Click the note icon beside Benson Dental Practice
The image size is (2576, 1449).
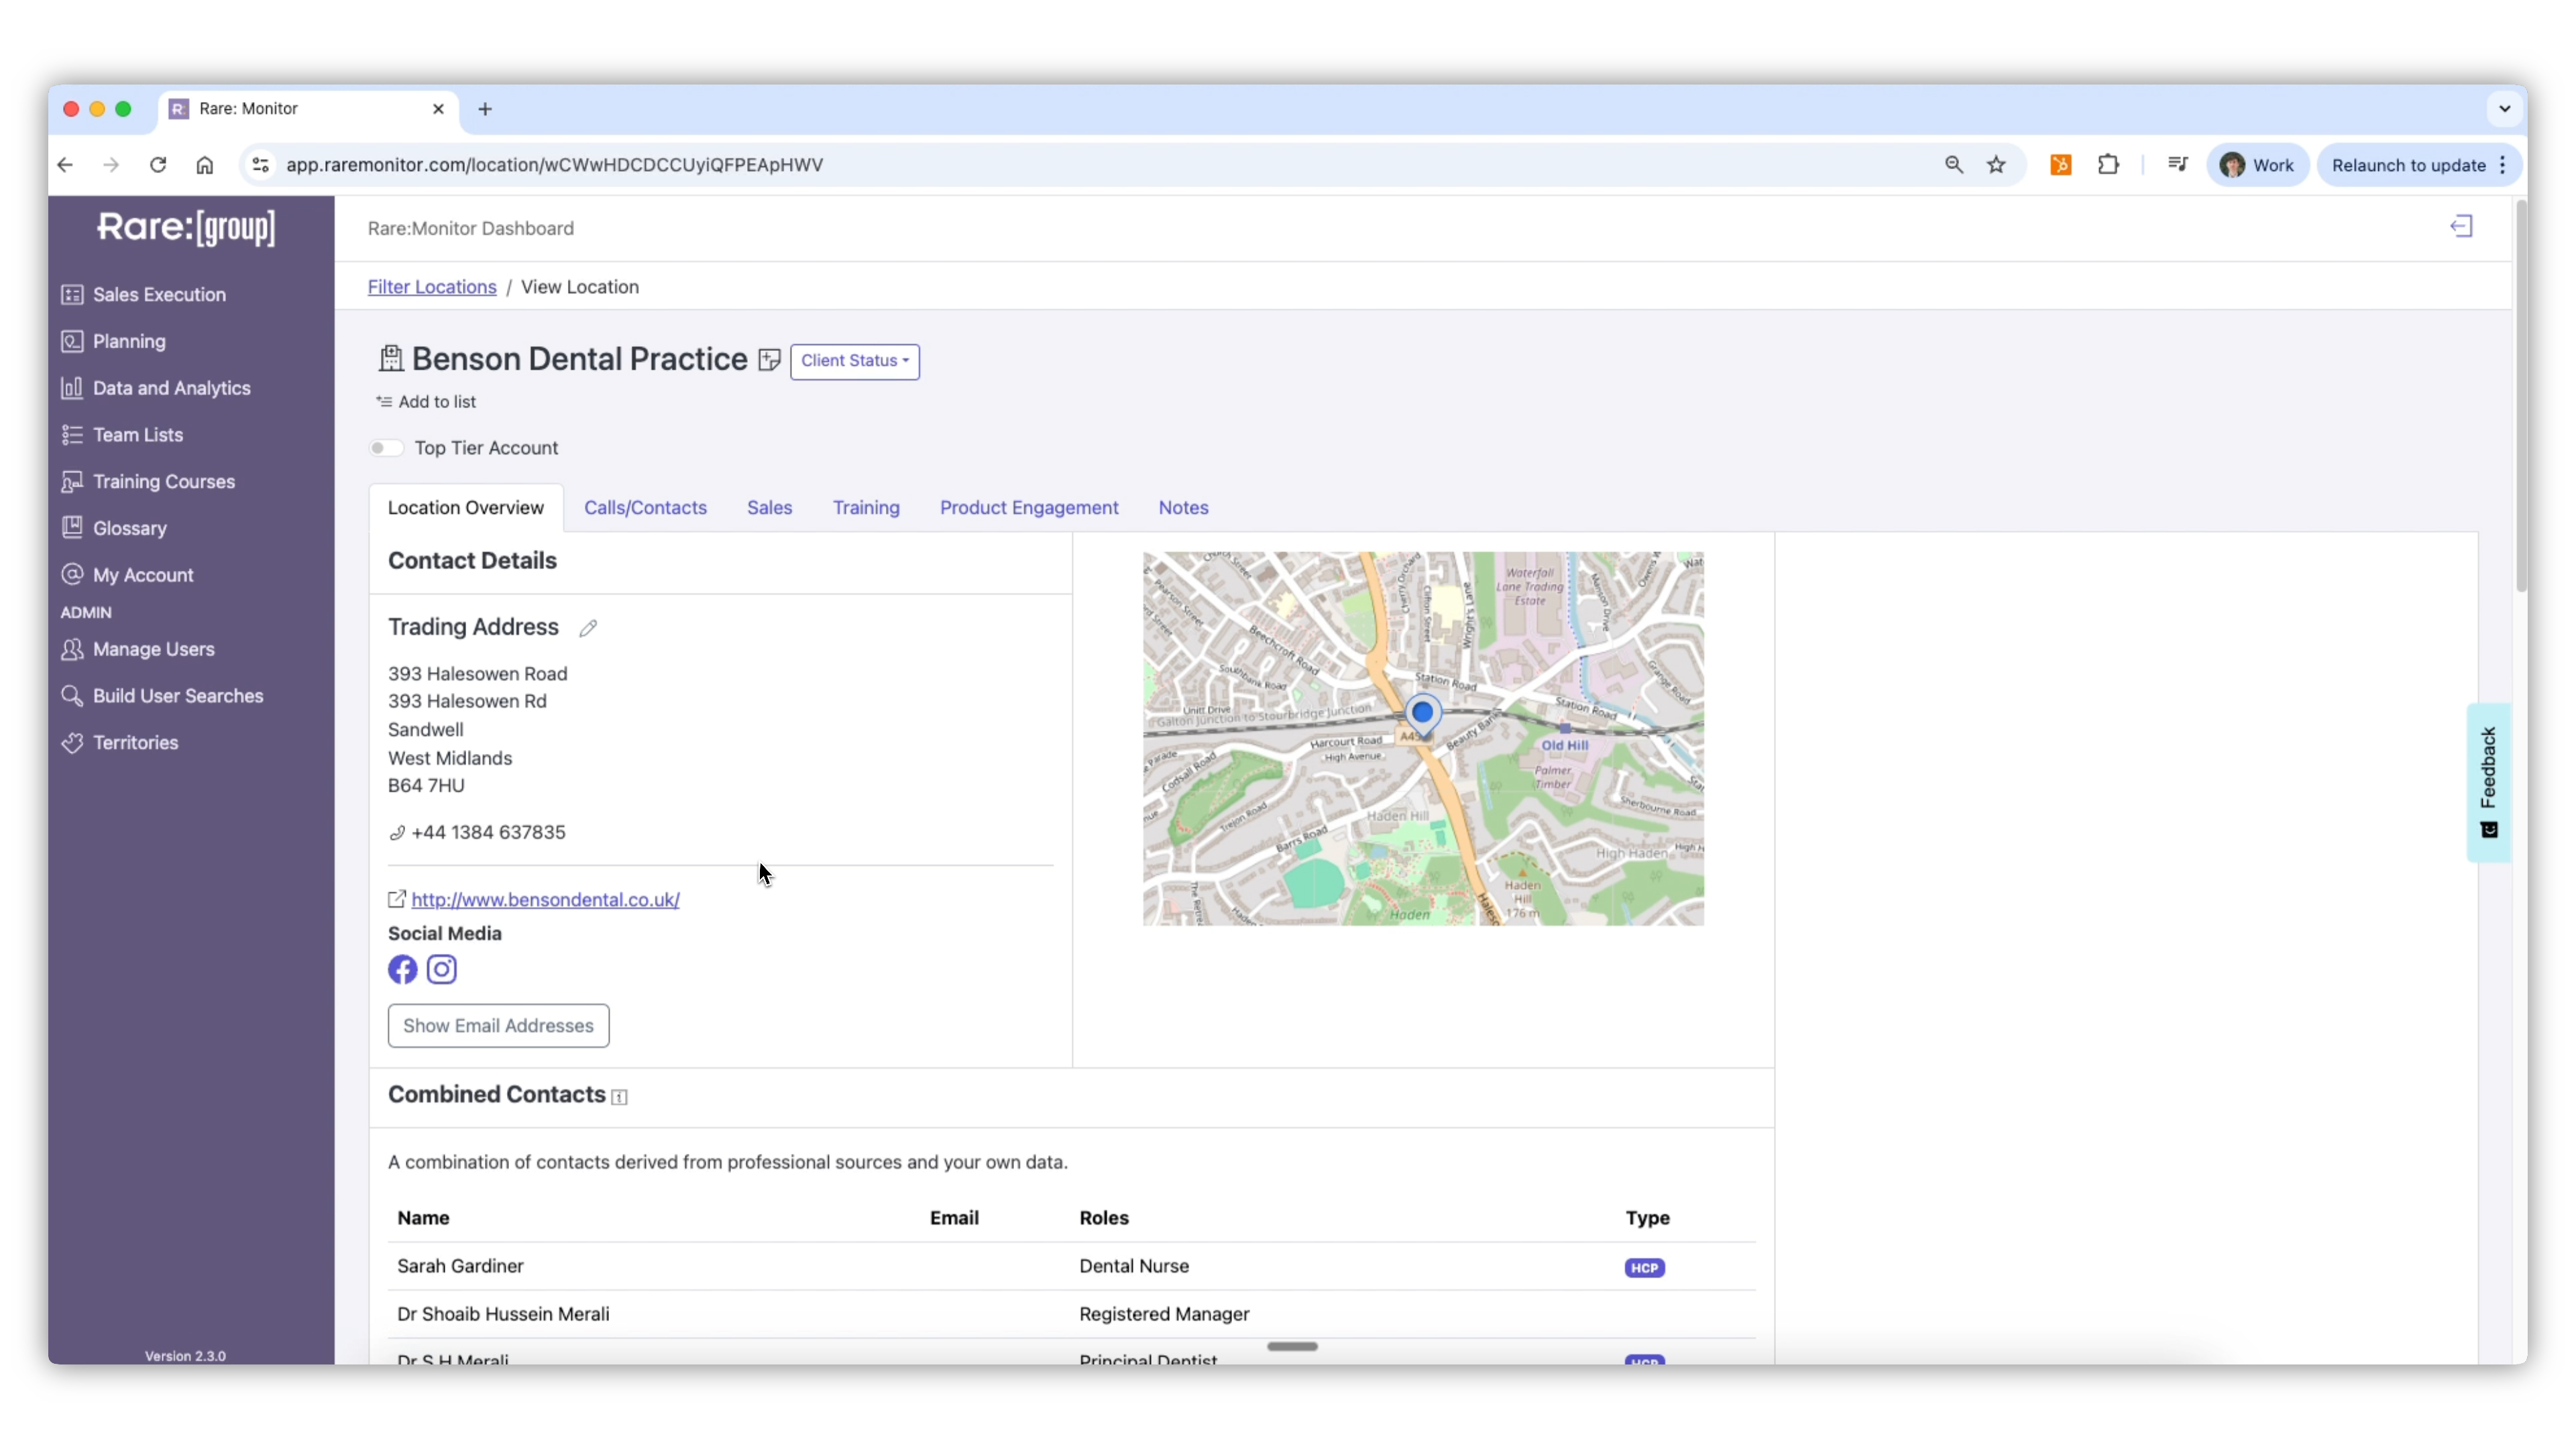tap(769, 360)
